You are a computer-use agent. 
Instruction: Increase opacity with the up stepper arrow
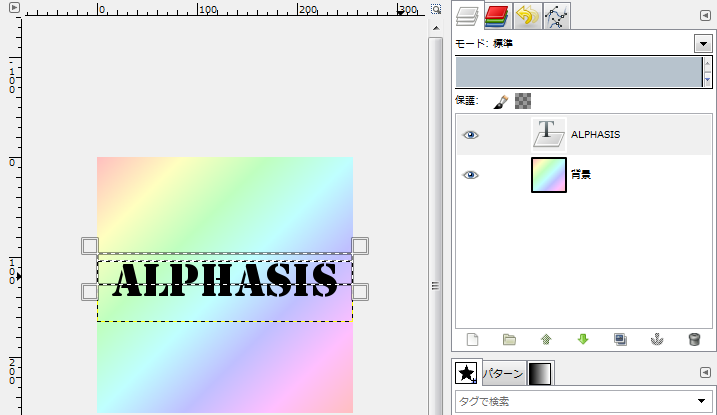click(707, 63)
